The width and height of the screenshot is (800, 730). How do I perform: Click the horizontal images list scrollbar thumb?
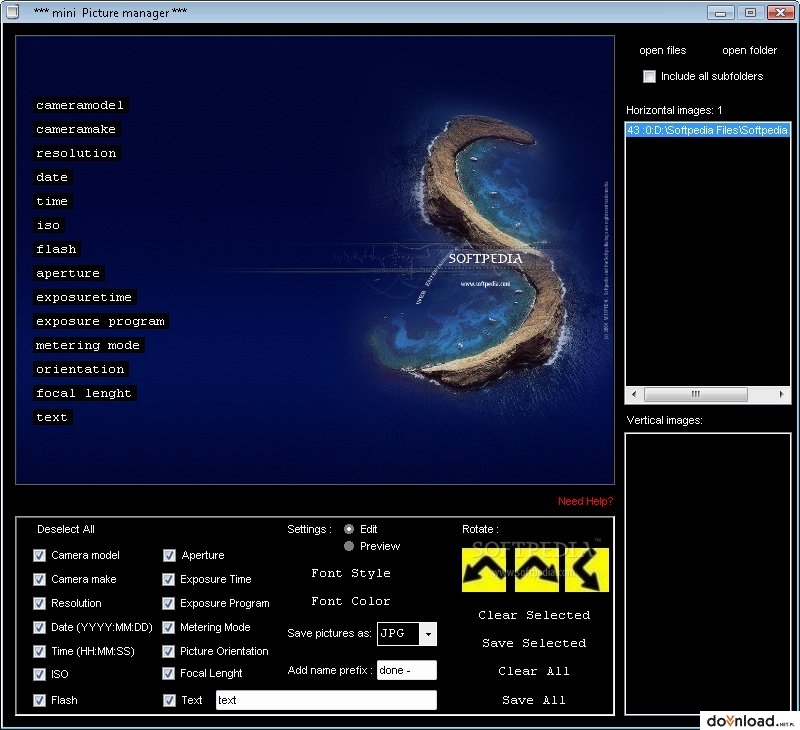tap(696, 394)
